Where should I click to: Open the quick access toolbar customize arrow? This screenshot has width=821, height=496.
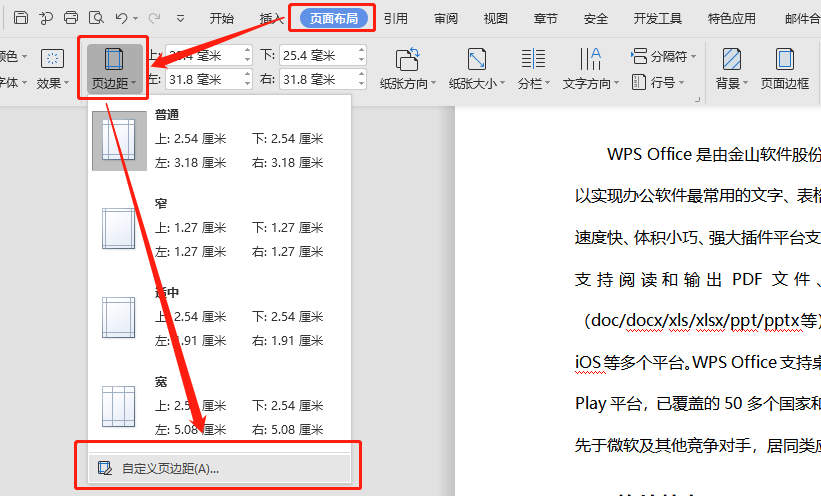click(180, 18)
